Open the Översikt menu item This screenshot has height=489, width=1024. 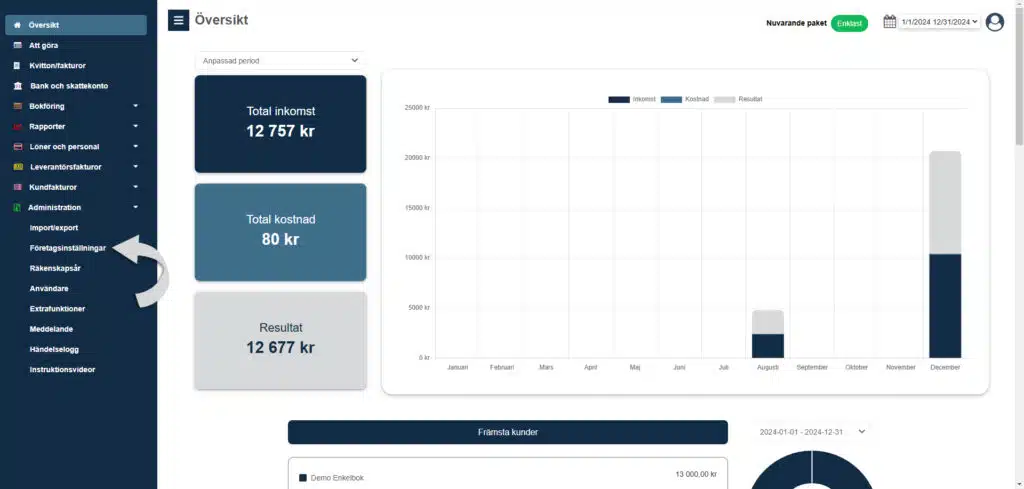(x=76, y=25)
